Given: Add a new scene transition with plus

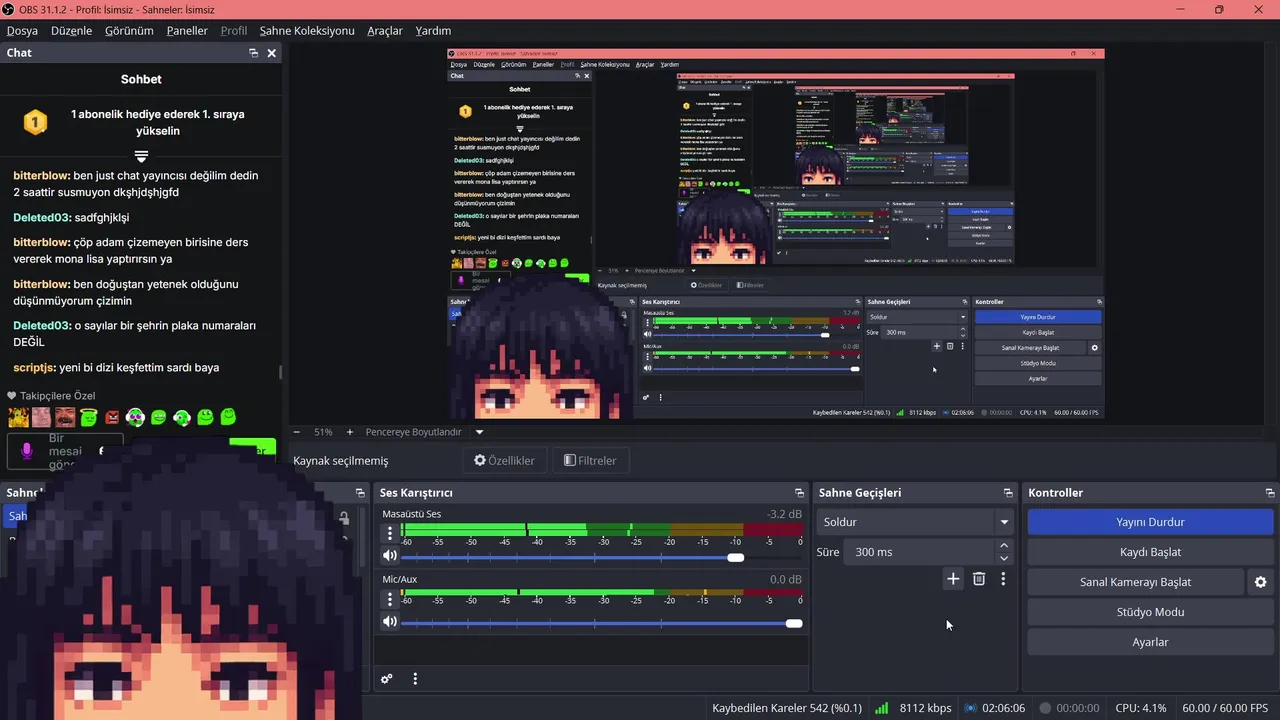Looking at the screenshot, I should tap(953, 579).
